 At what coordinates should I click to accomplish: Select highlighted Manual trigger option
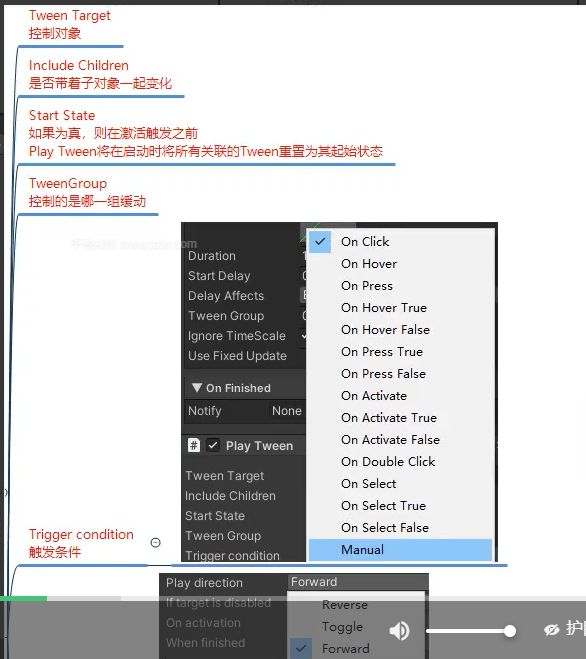[400, 550]
